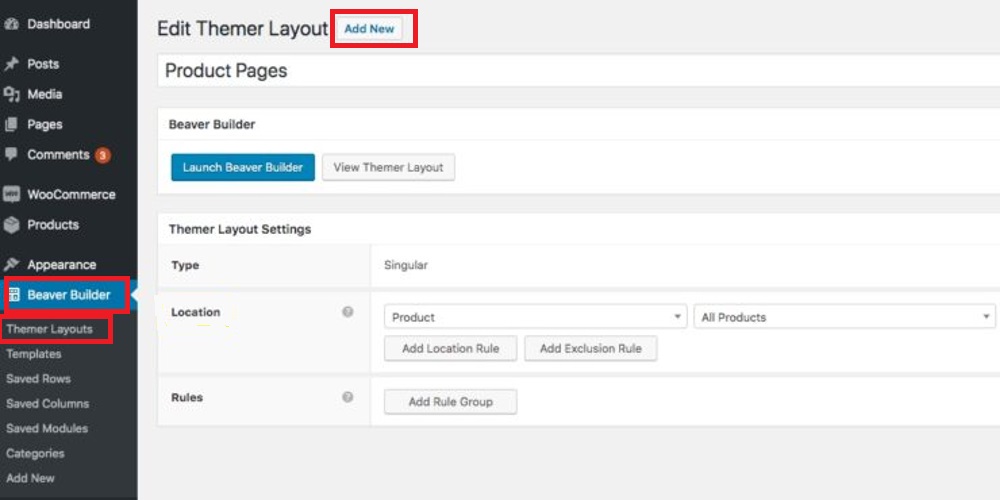
Task: Click the Products box icon
Action: [11, 224]
